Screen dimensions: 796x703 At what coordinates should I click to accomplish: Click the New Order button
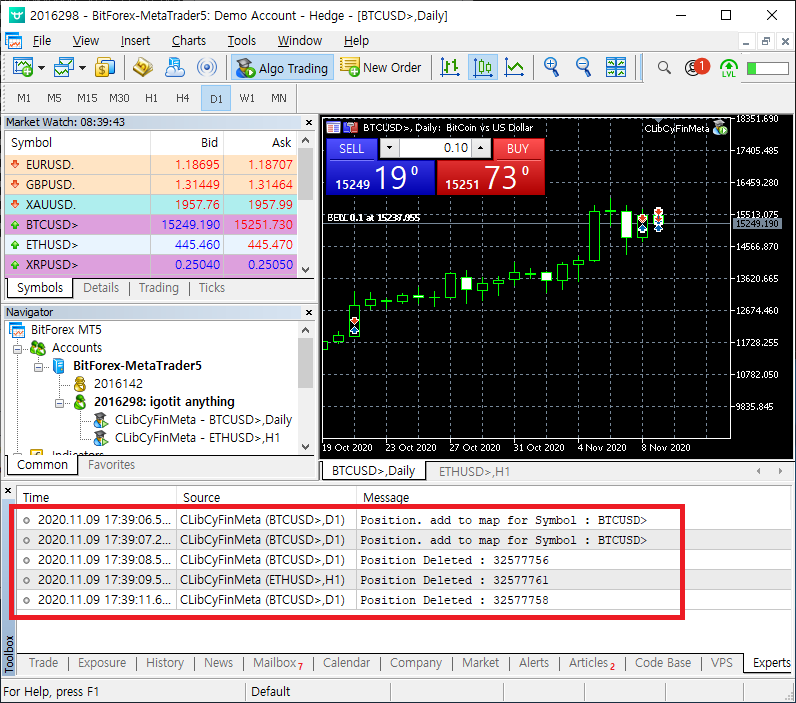coord(380,68)
